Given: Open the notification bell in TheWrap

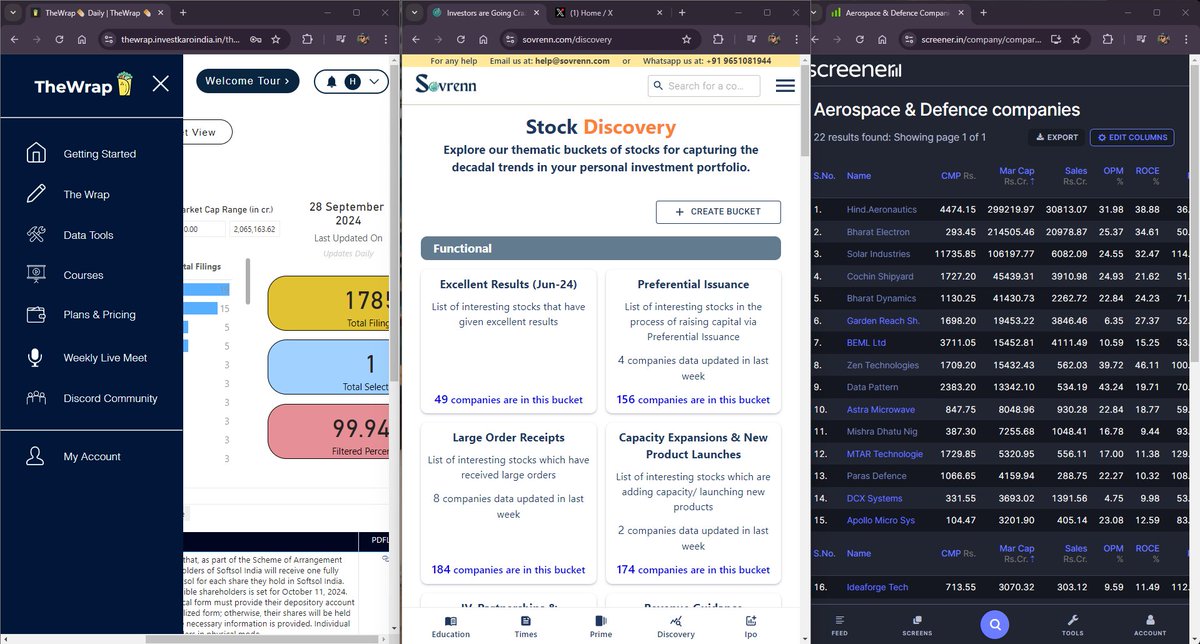Looking at the screenshot, I should pyautogui.click(x=331, y=81).
